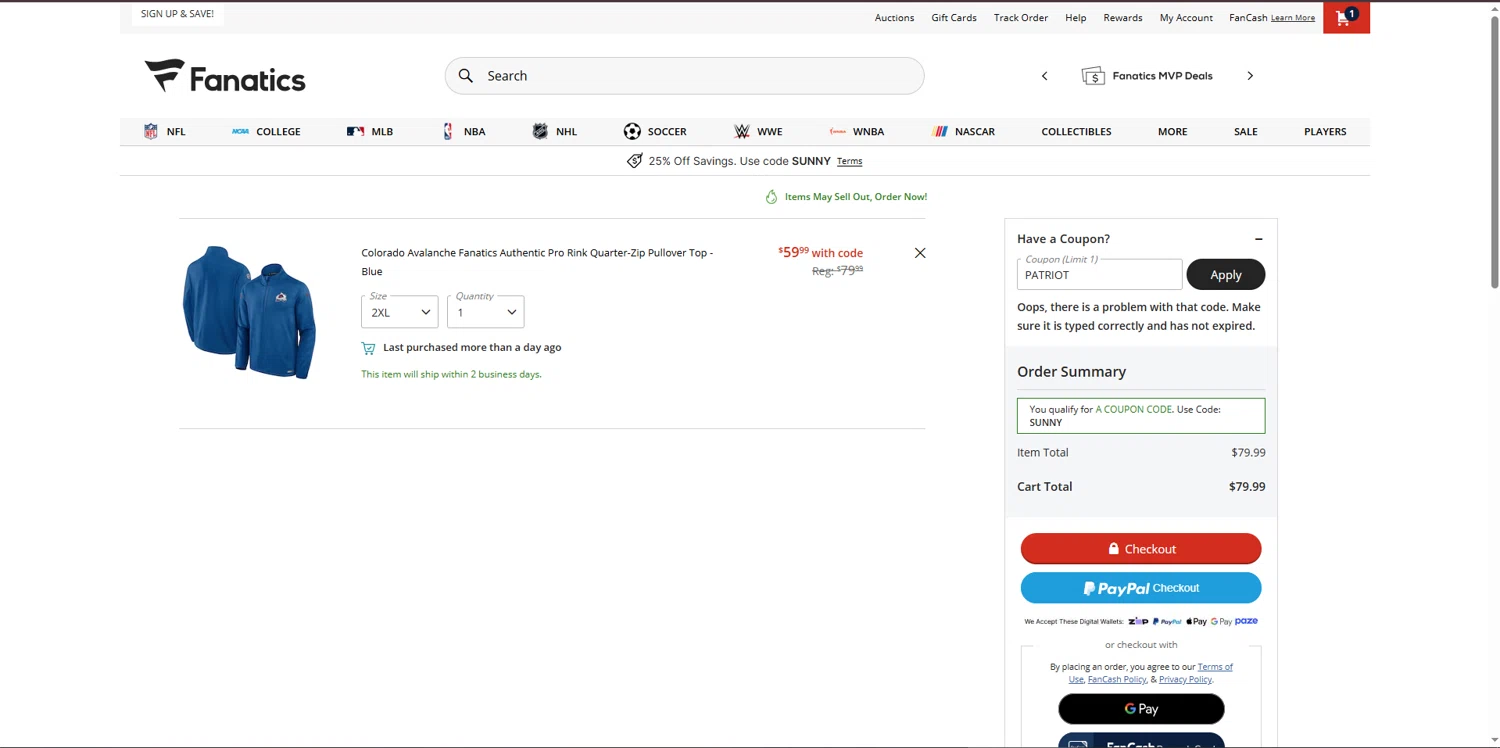The height and width of the screenshot is (748, 1500).
Task: Open the Gift Cards link
Action: pos(954,18)
